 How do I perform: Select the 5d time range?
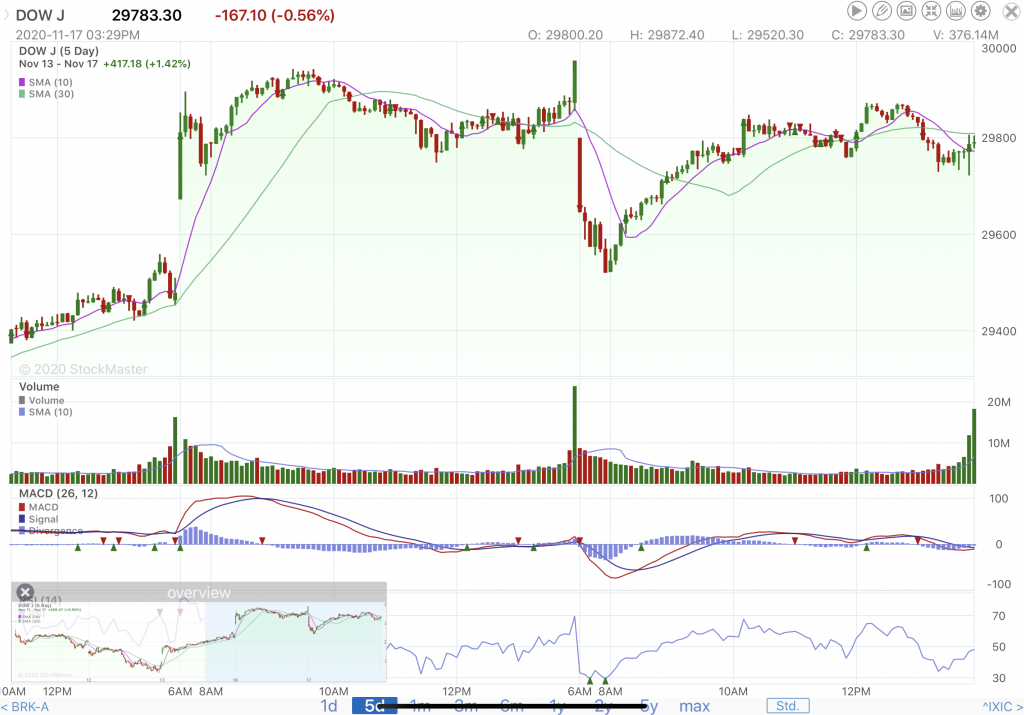(x=374, y=706)
